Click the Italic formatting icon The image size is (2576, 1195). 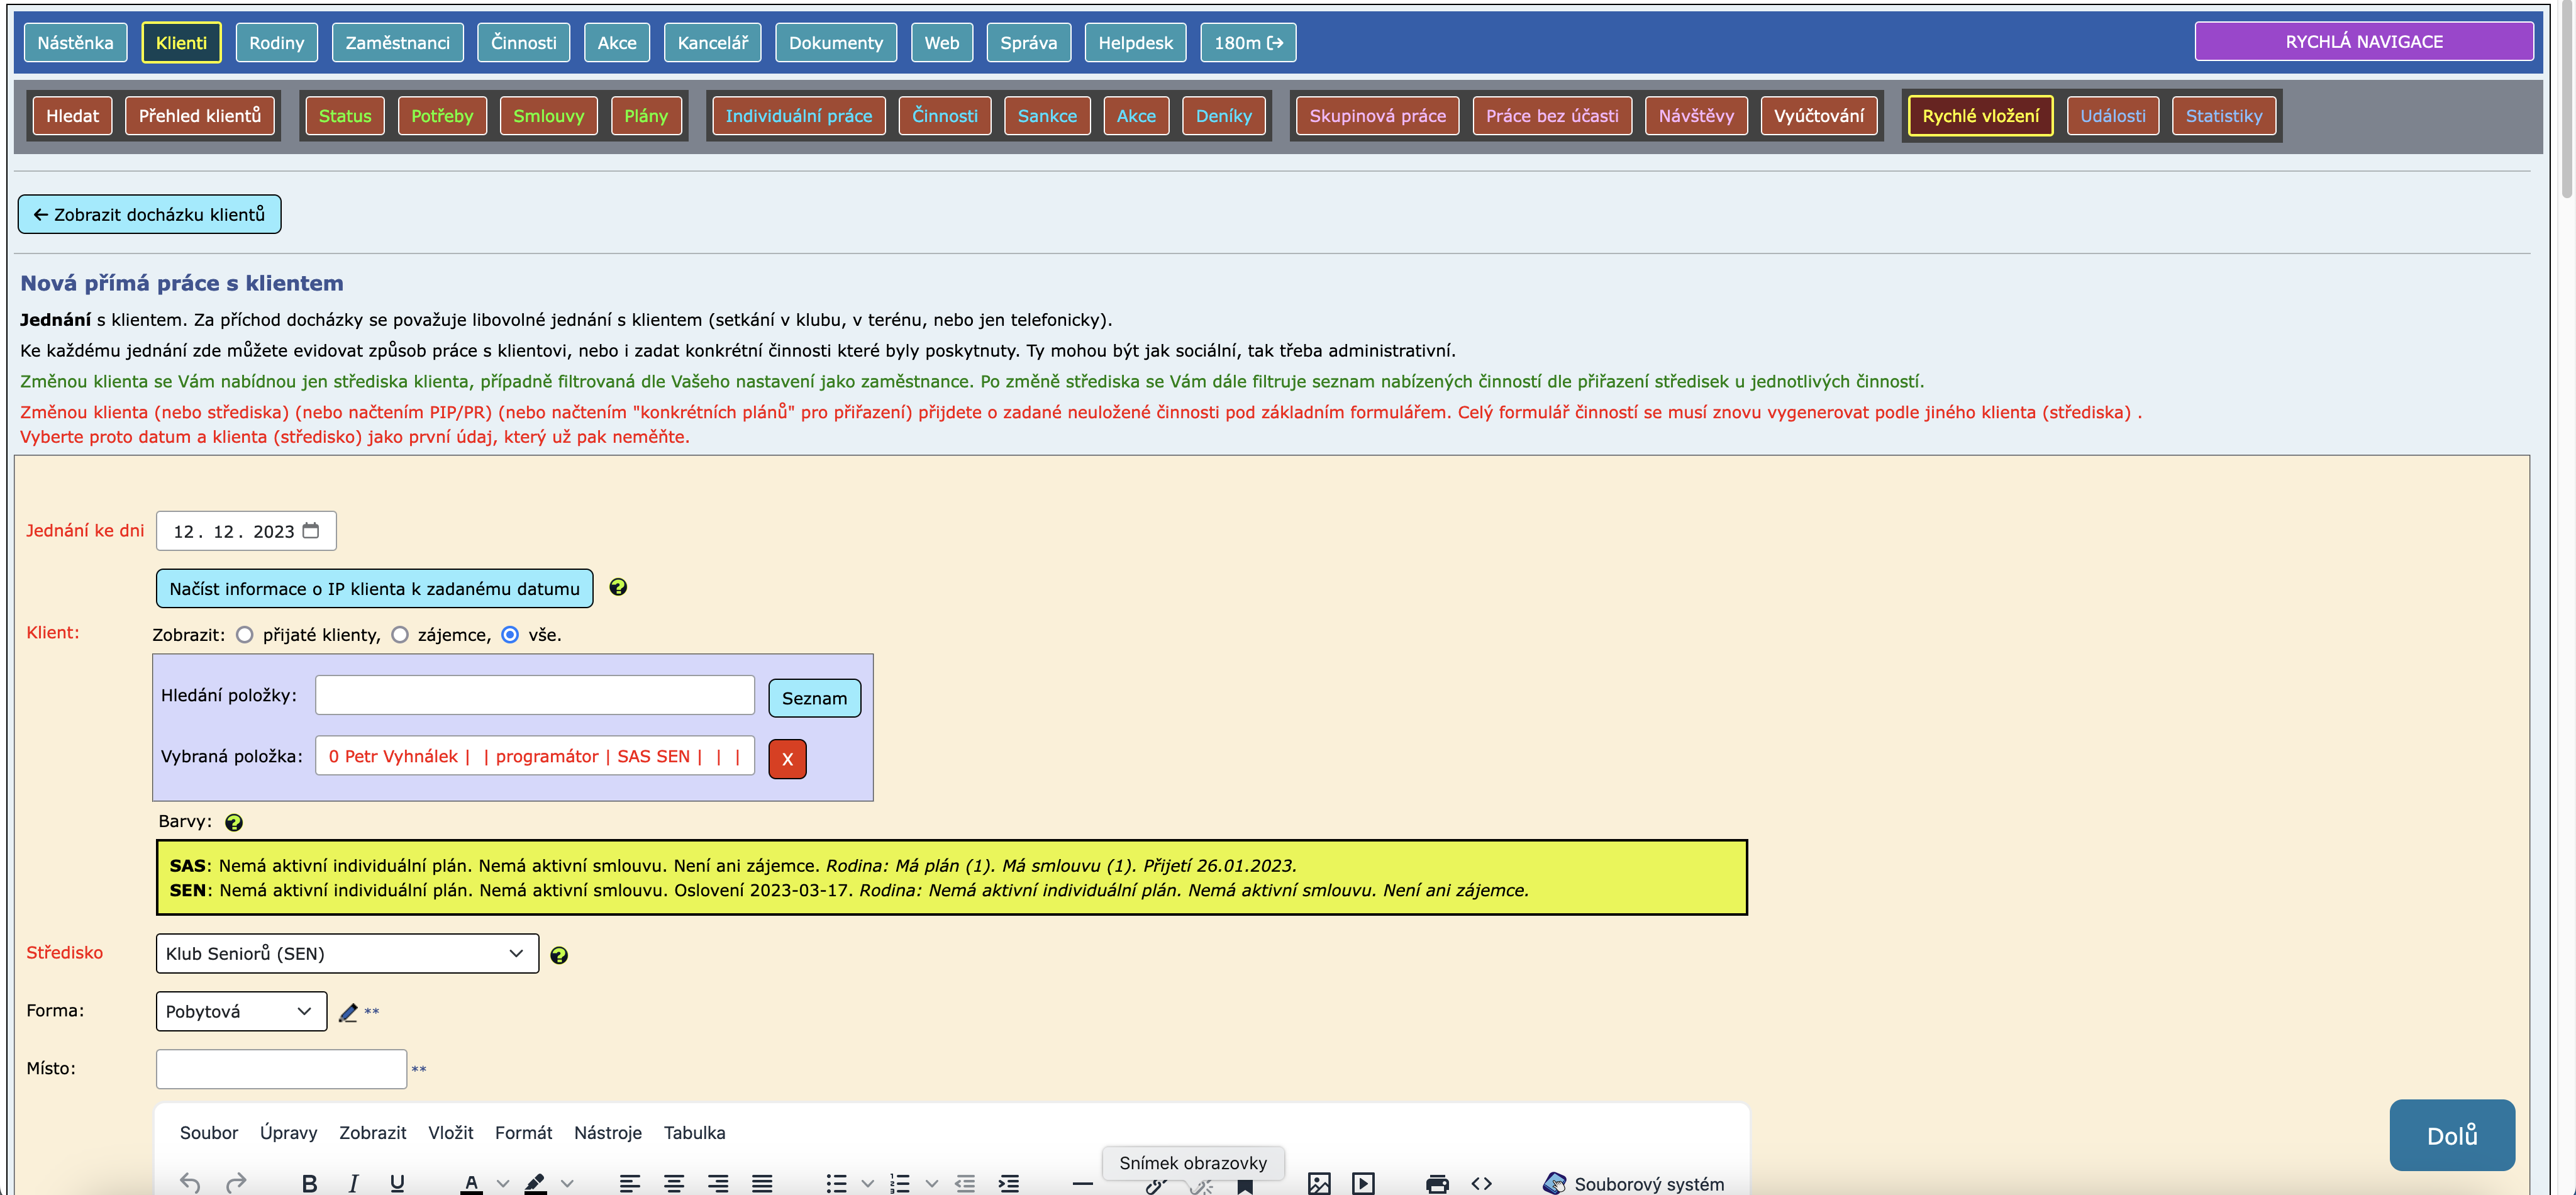click(x=353, y=1183)
